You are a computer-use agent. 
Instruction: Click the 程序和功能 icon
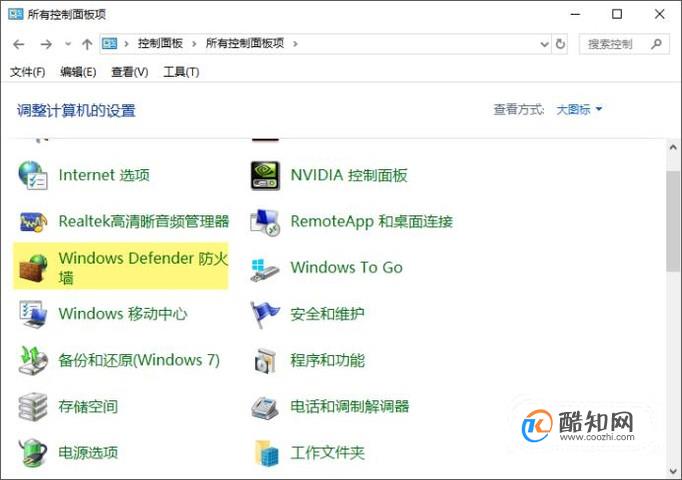(265, 361)
